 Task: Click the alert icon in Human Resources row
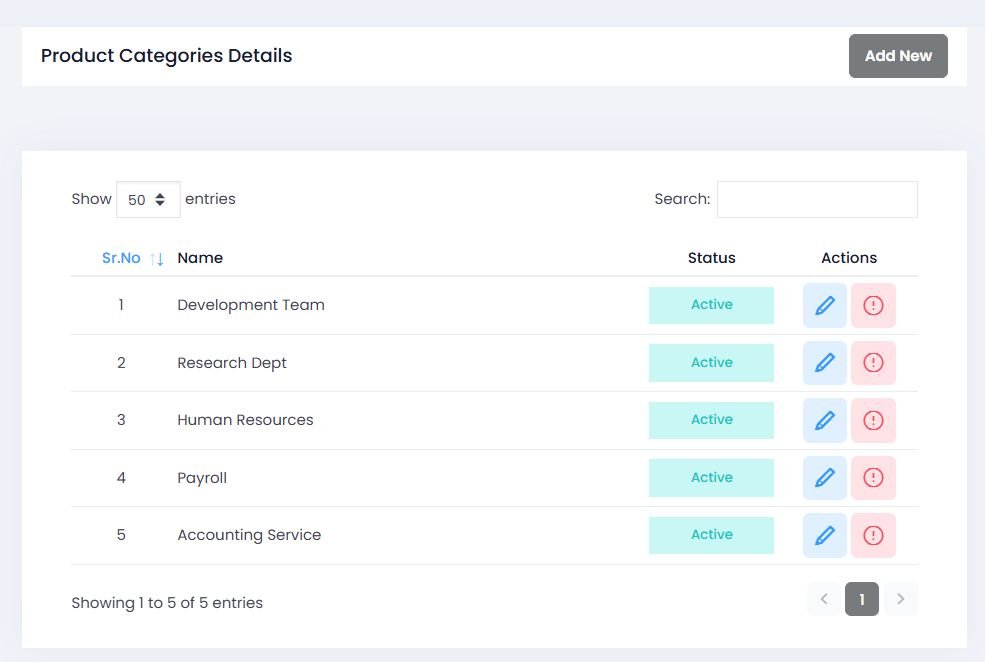pyautogui.click(x=873, y=420)
